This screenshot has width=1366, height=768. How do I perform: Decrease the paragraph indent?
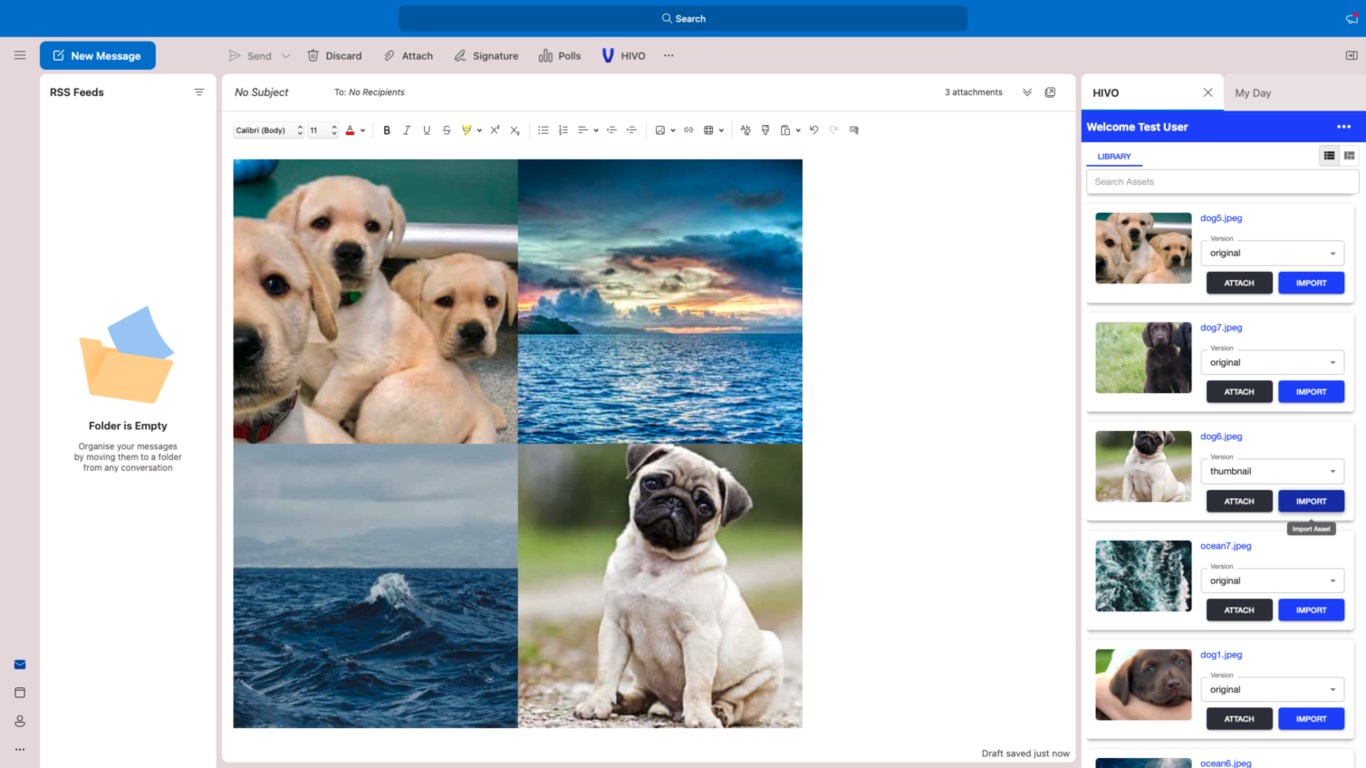(x=611, y=130)
